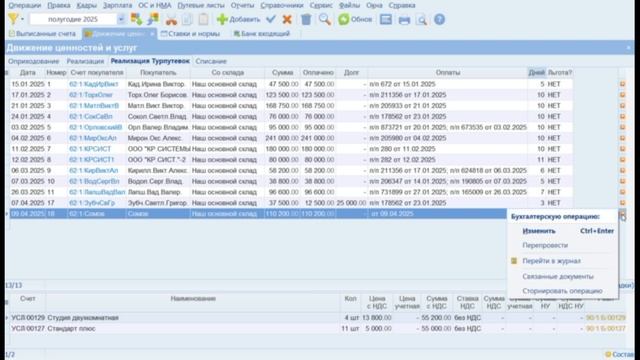Click the toolbar icon with blue arrow
Viewport: 640px width, 360px height.
[153, 19]
